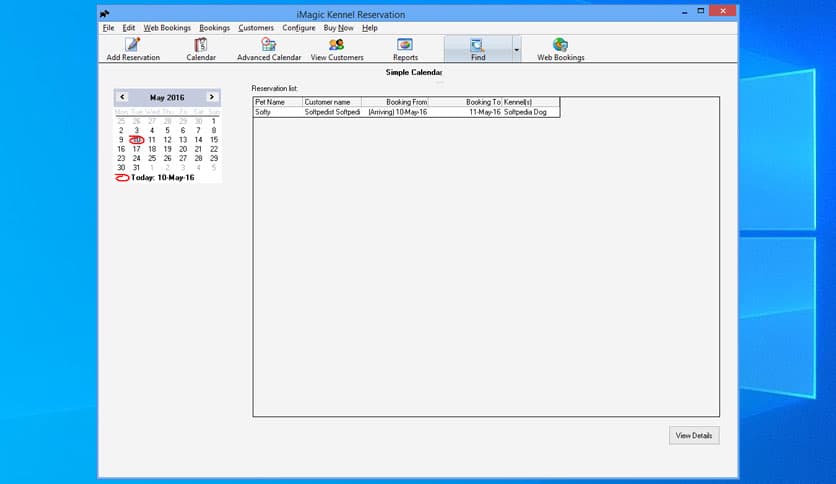Click the Pet Name column header

click(x=278, y=102)
